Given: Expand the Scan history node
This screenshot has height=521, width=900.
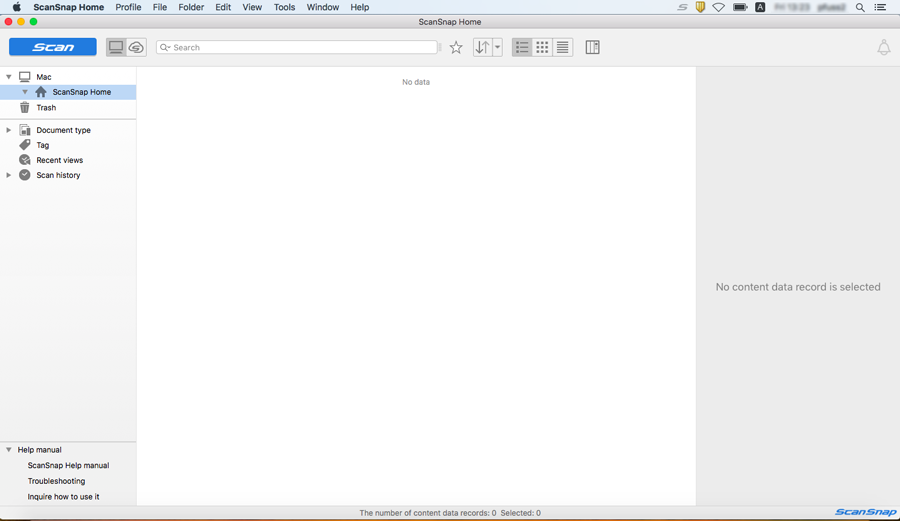Looking at the screenshot, I should click(9, 174).
